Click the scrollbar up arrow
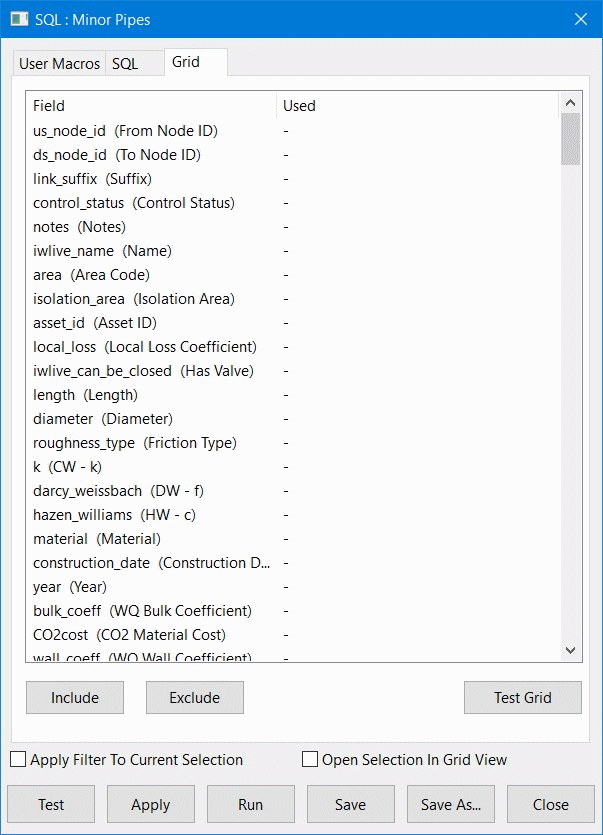The width and height of the screenshot is (603, 835). coord(571,101)
